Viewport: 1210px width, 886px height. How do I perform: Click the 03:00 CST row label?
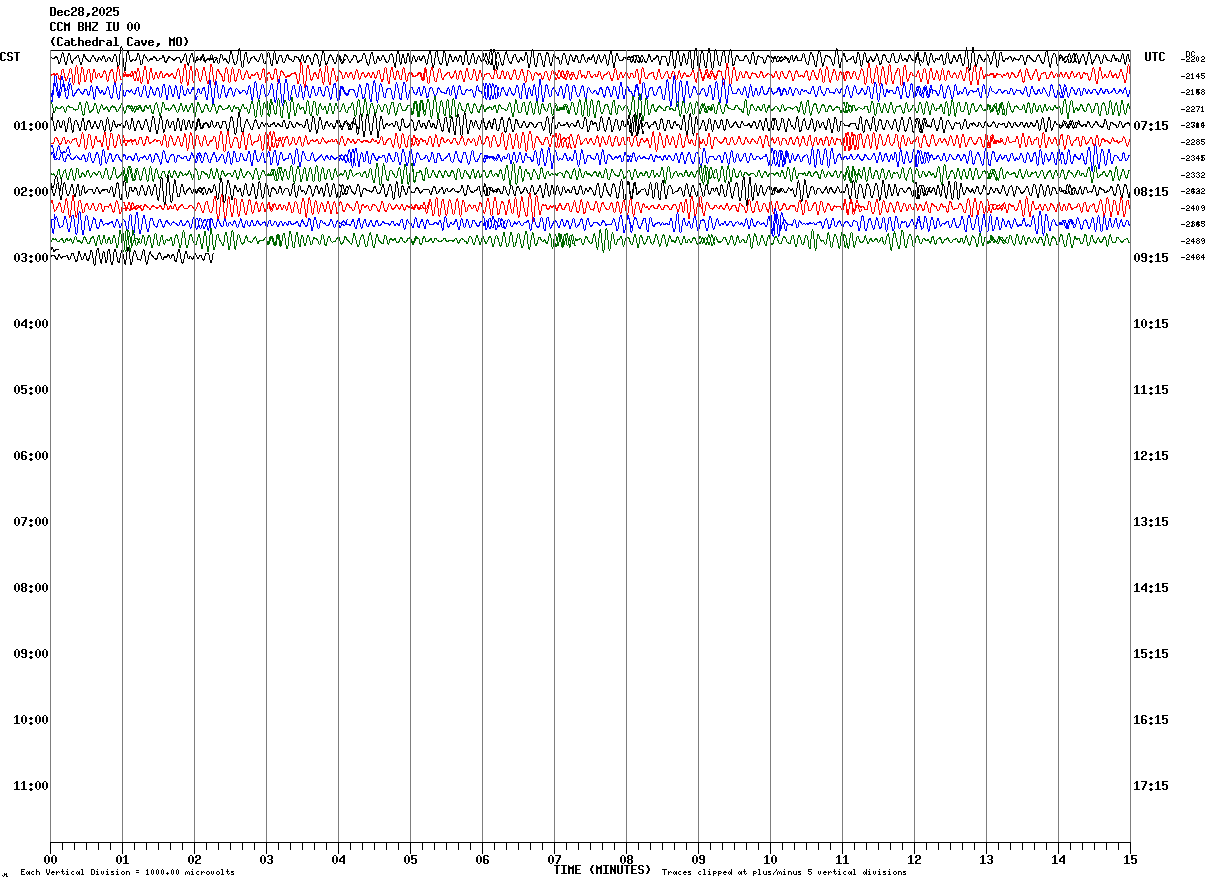click(x=30, y=258)
